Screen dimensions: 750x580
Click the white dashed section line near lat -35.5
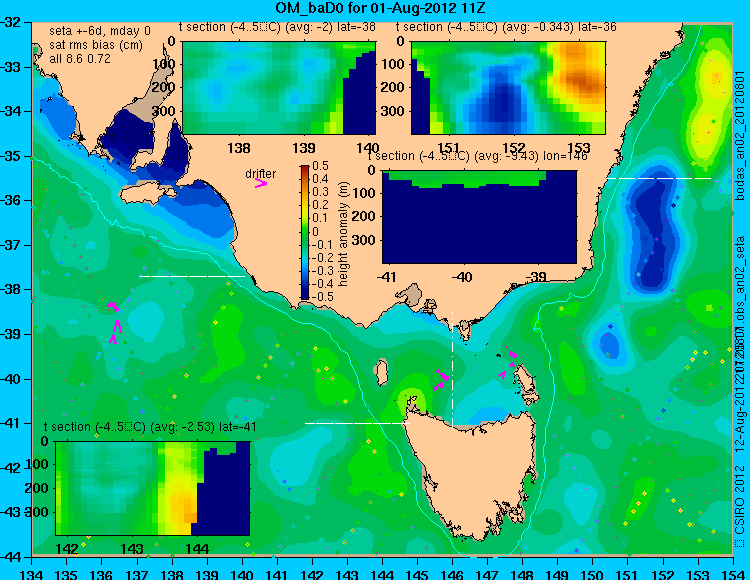point(659,178)
